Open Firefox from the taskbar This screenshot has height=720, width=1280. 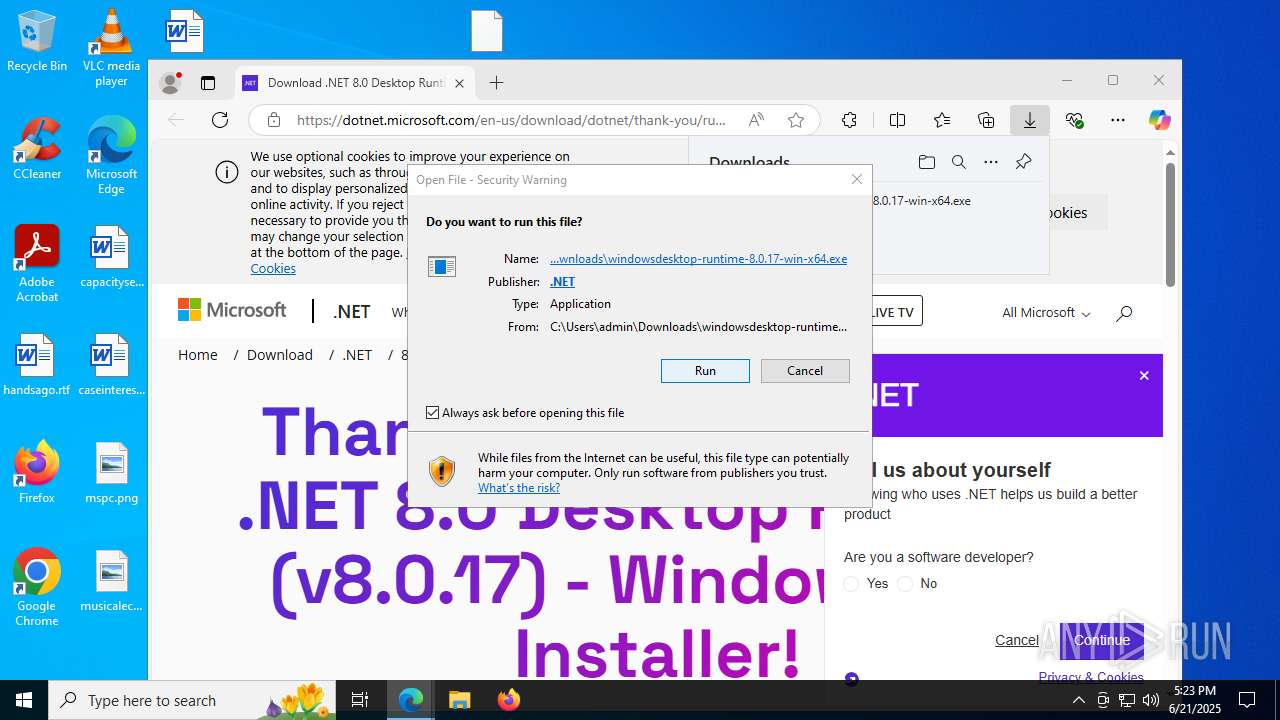click(x=509, y=700)
